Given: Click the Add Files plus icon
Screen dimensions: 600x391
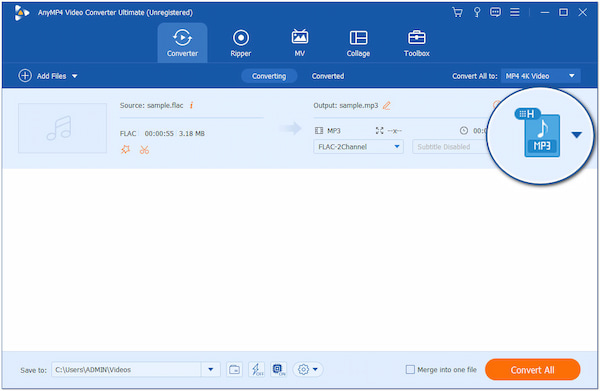Looking at the screenshot, I should click(25, 76).
